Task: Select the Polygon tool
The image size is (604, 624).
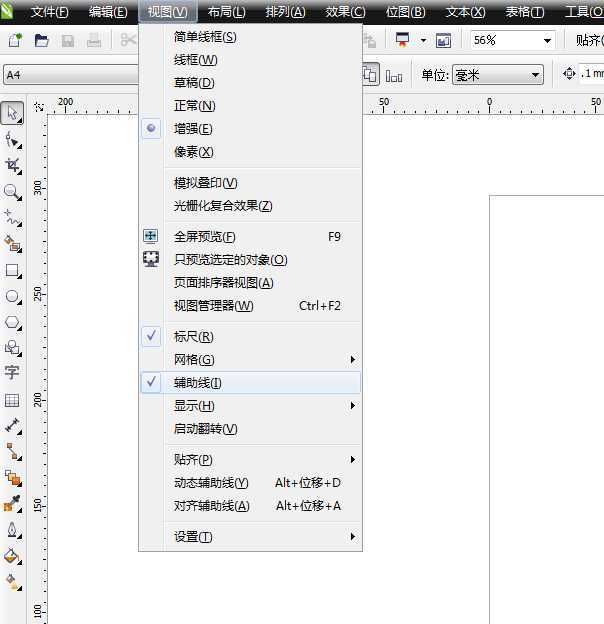Action: click(12, 322)
